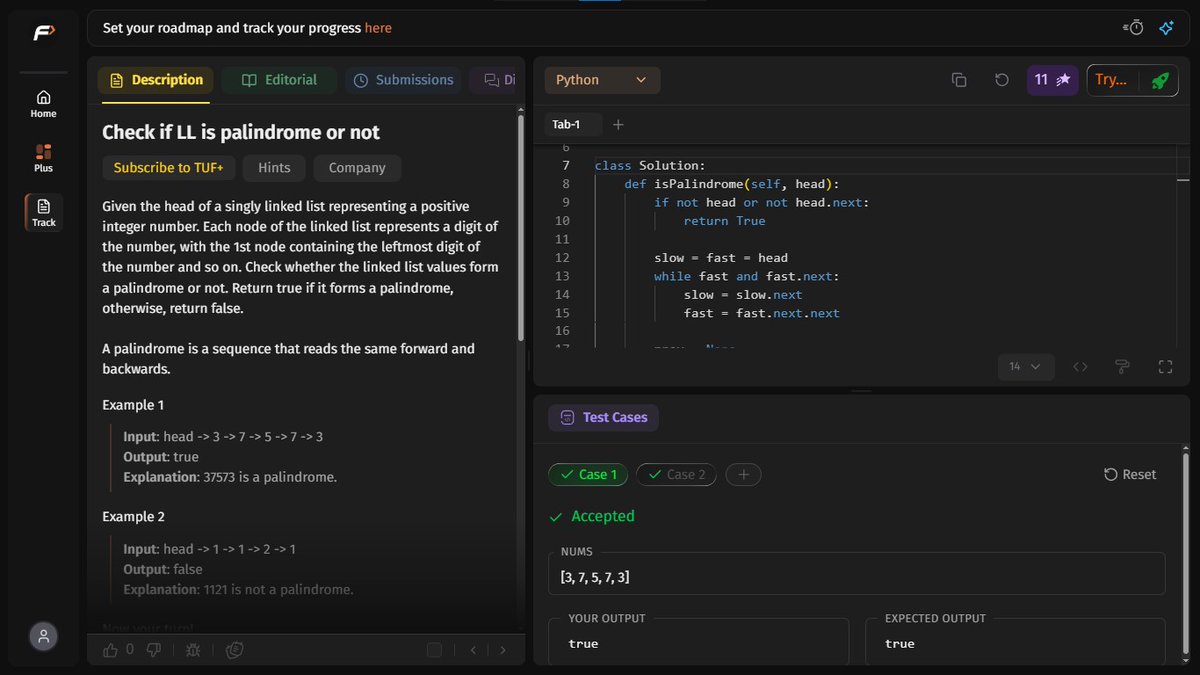Click Subscribe to TUF+ button
Viewport: 1200px width, 675px height.
click(168, 168)
